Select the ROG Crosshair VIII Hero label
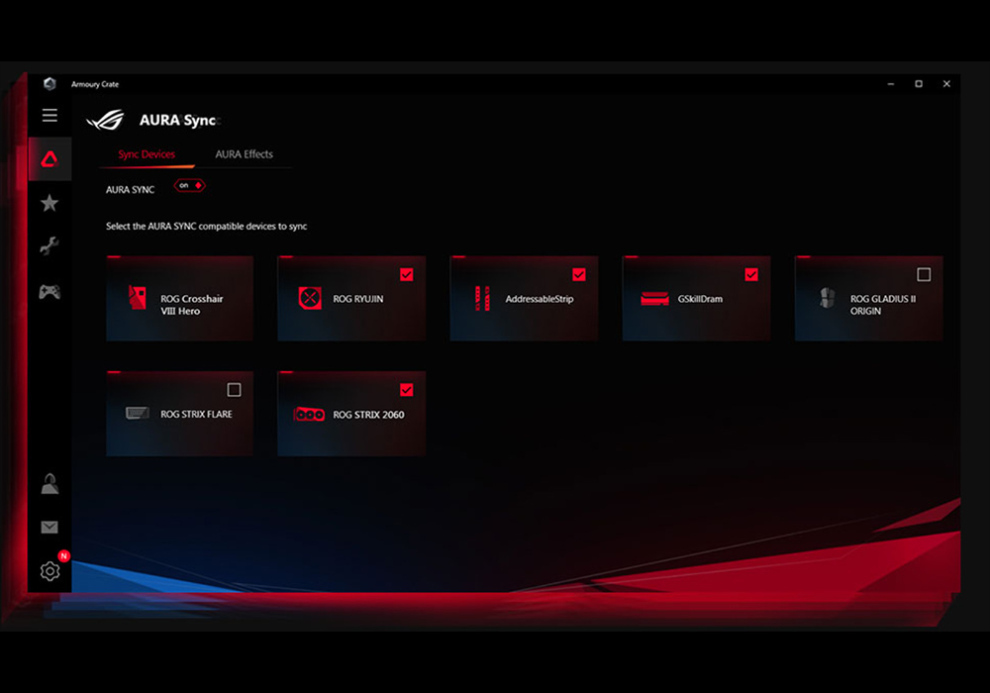The height and width of the screenshot is (693, 990). tap(192, 305)
